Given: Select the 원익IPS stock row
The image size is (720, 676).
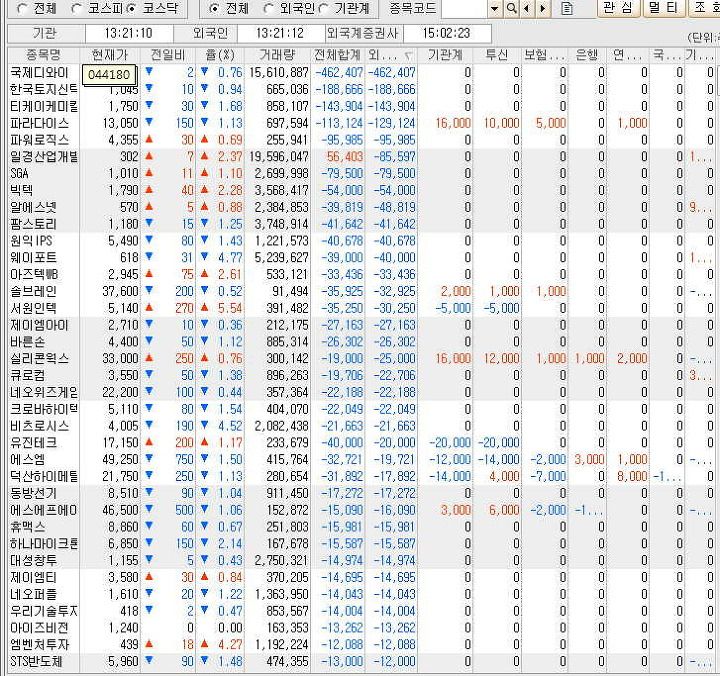Looking at the screenshot, I should click(360, 241).
